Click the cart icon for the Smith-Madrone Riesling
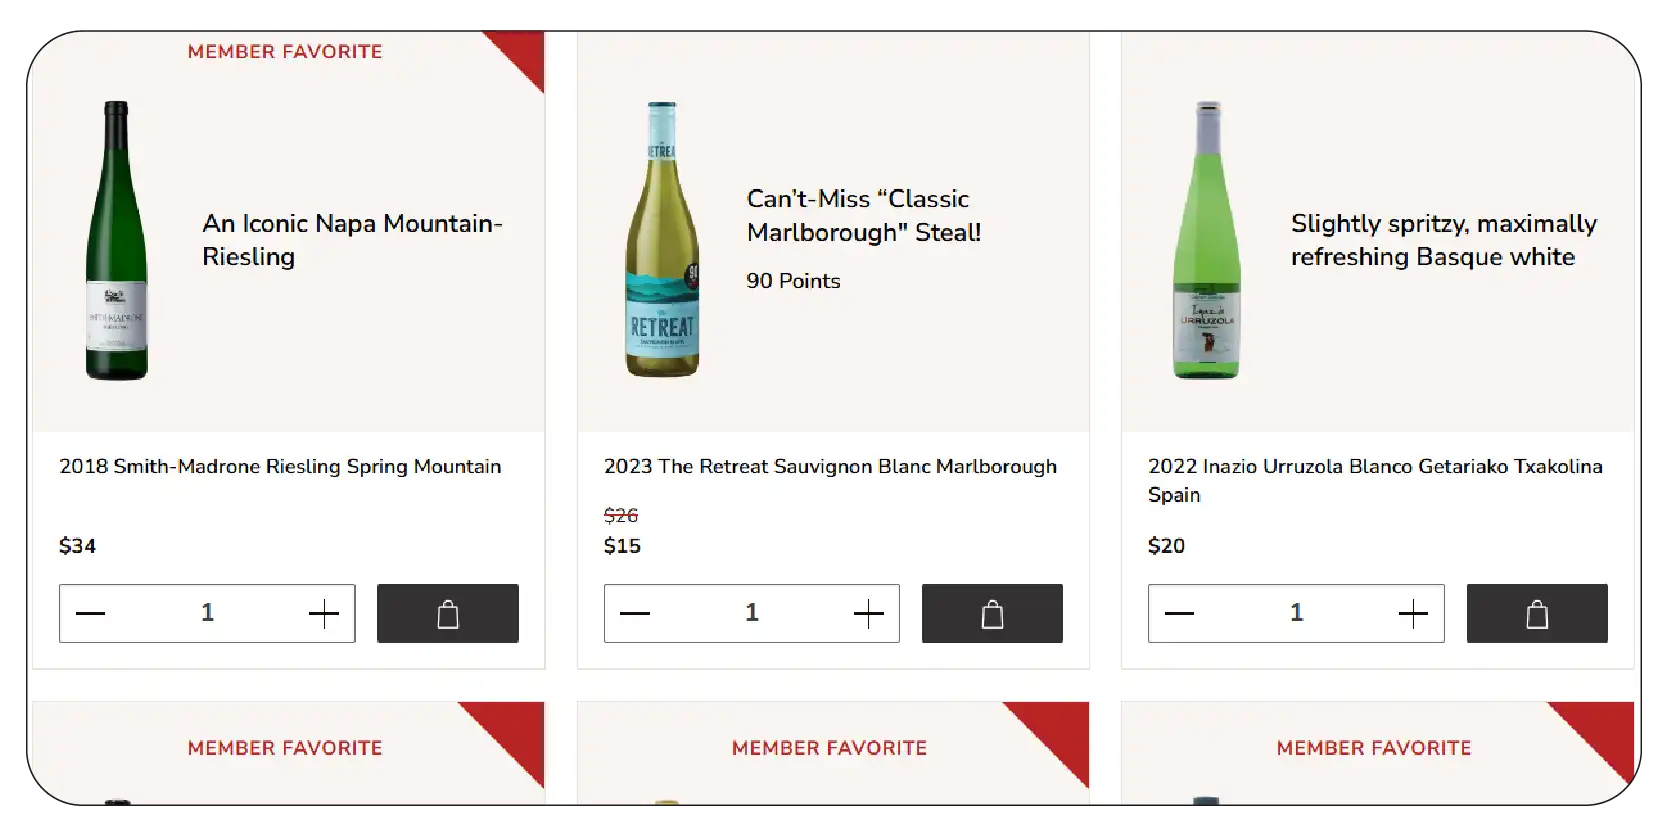Image resolution: width=1665 pixels, height=827 pixels. 447,613
